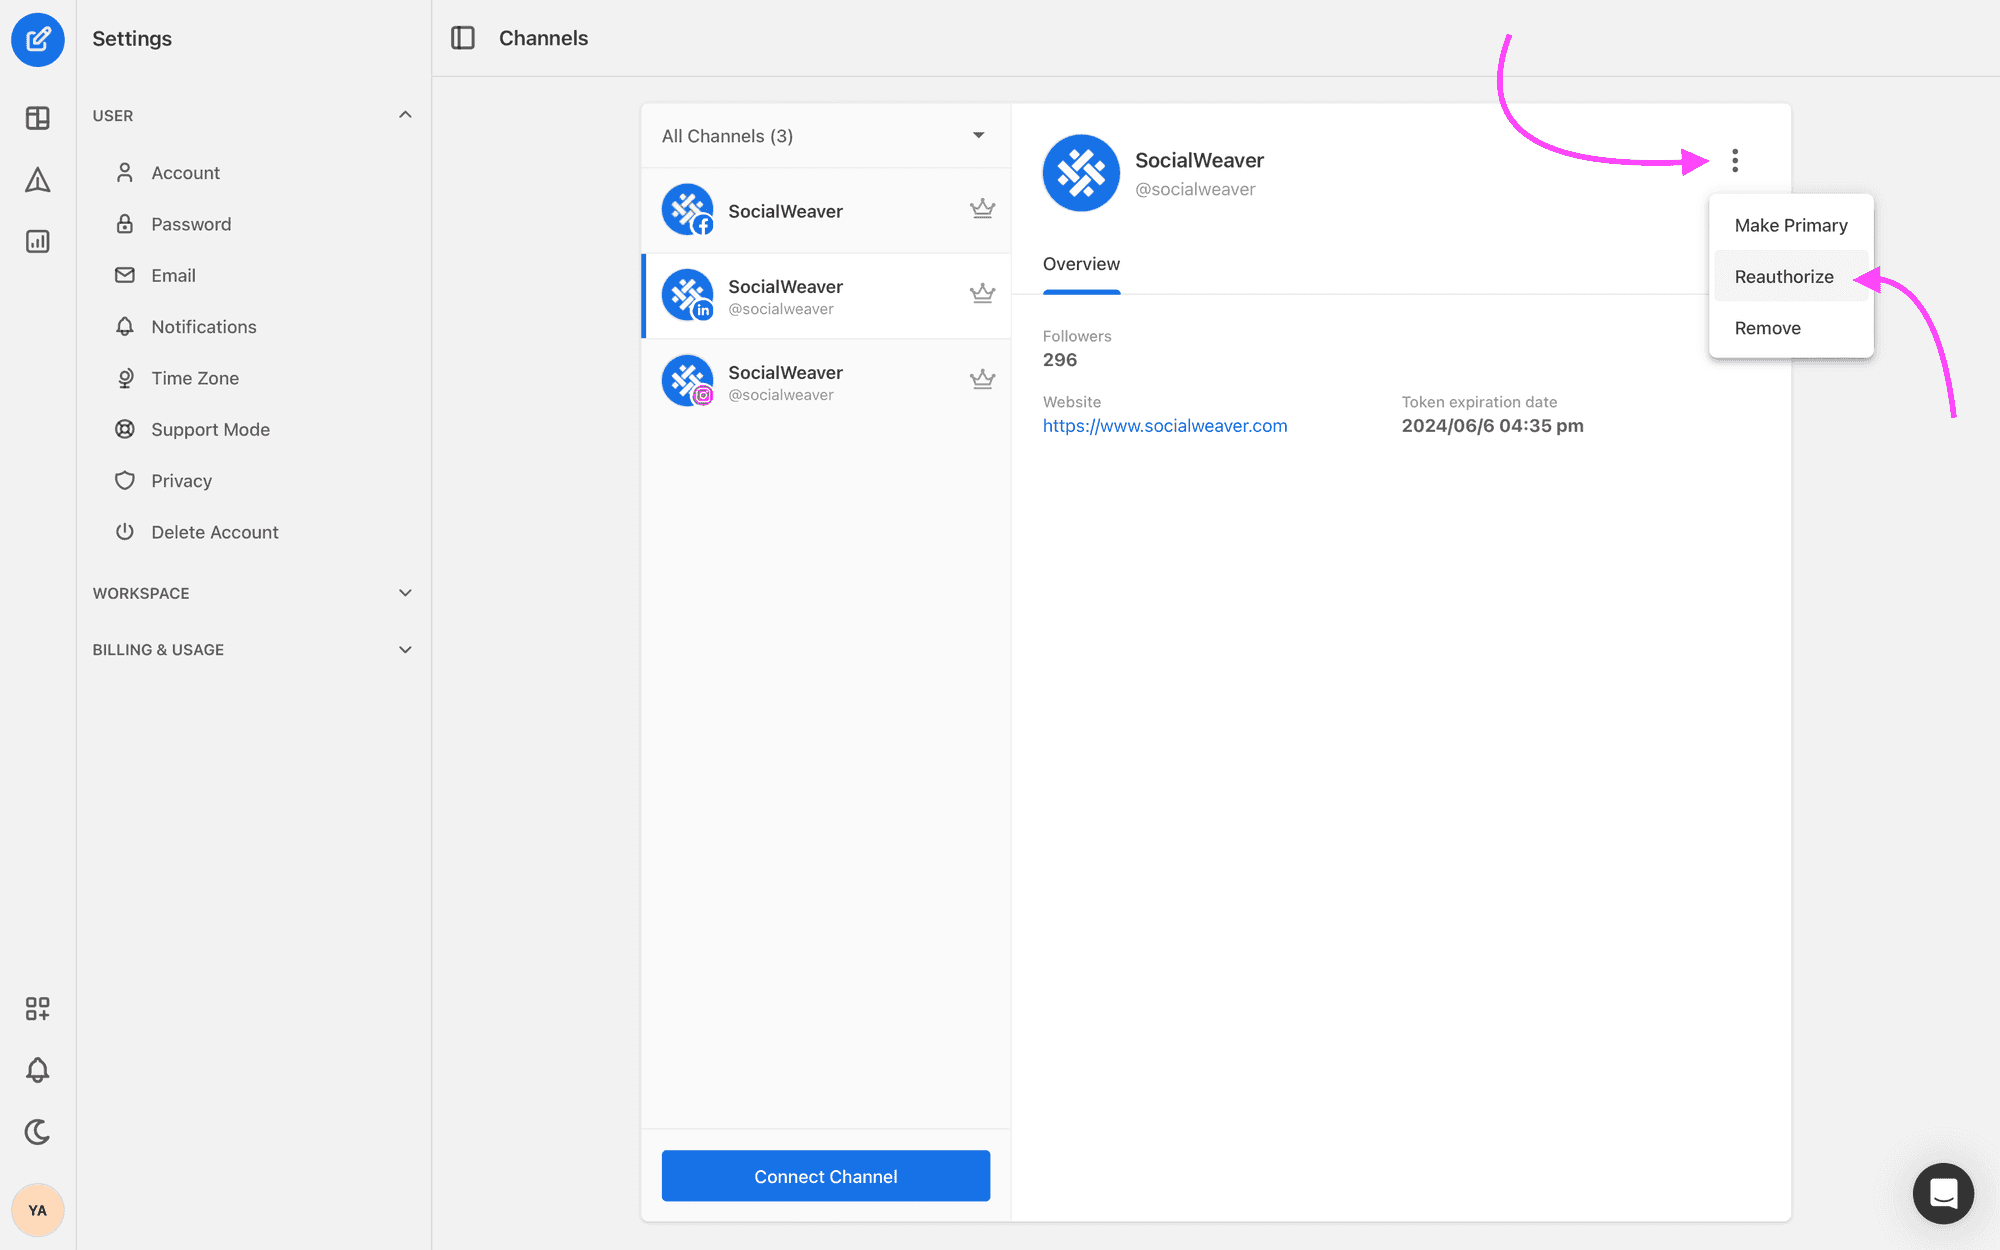
Task: Select the Facebook SocialWeaver channel
Action: (825, 210)
